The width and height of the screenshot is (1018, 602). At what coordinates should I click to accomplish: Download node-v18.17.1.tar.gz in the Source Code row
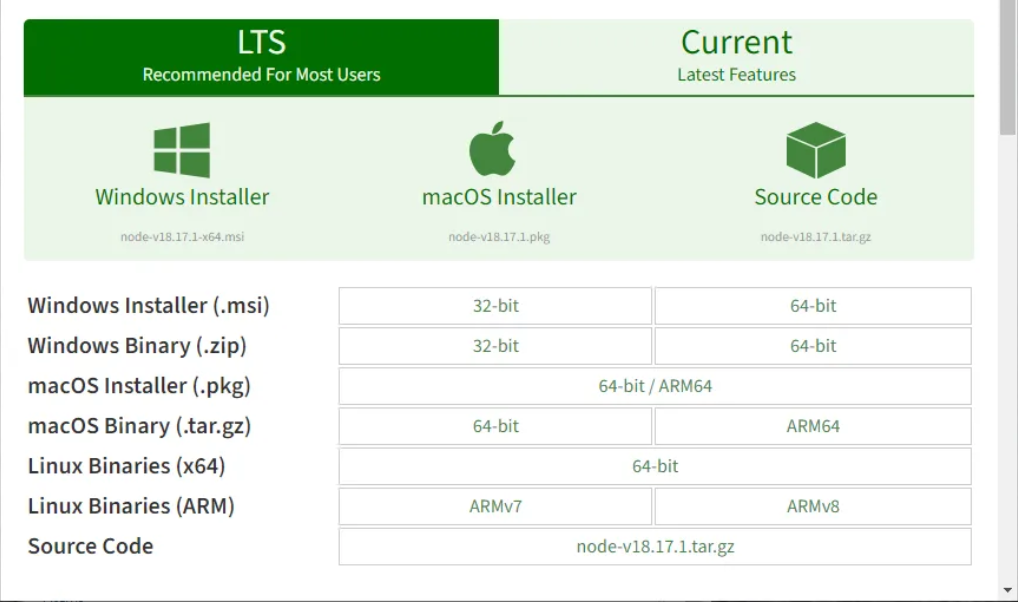655,547
